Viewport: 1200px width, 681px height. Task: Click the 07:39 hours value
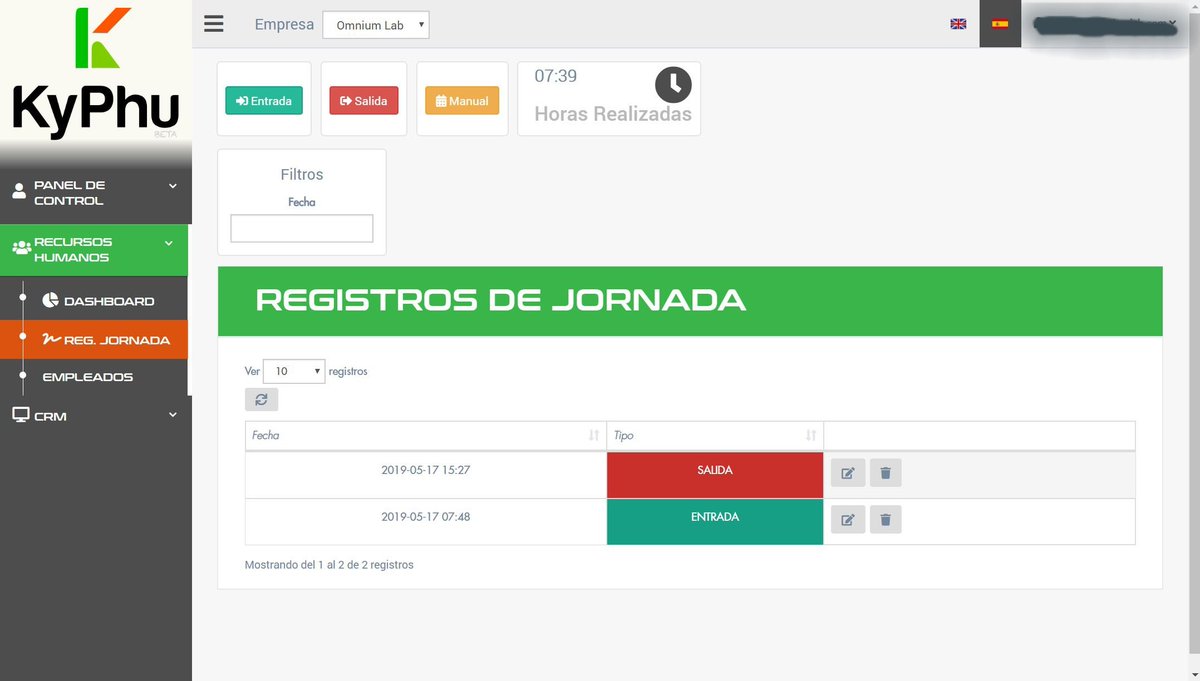555,76
